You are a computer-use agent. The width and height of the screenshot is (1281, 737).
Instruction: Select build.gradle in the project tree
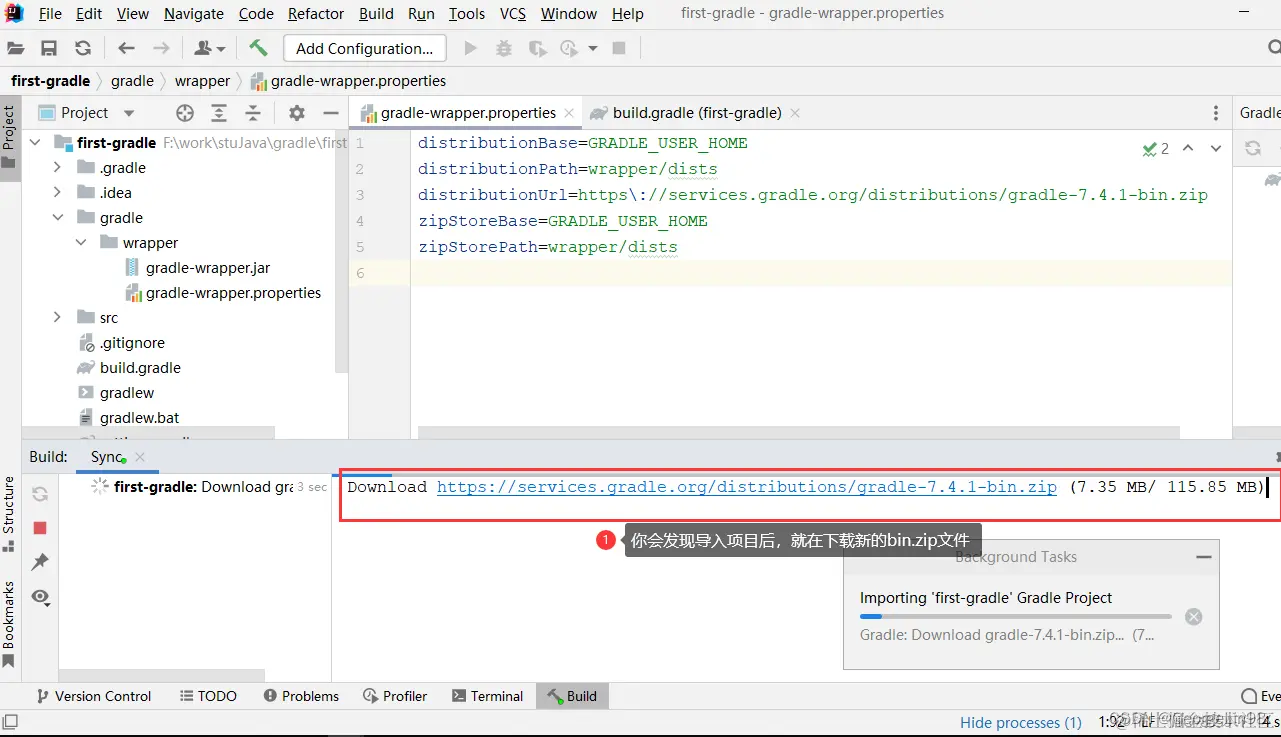[x=140, y=368]
